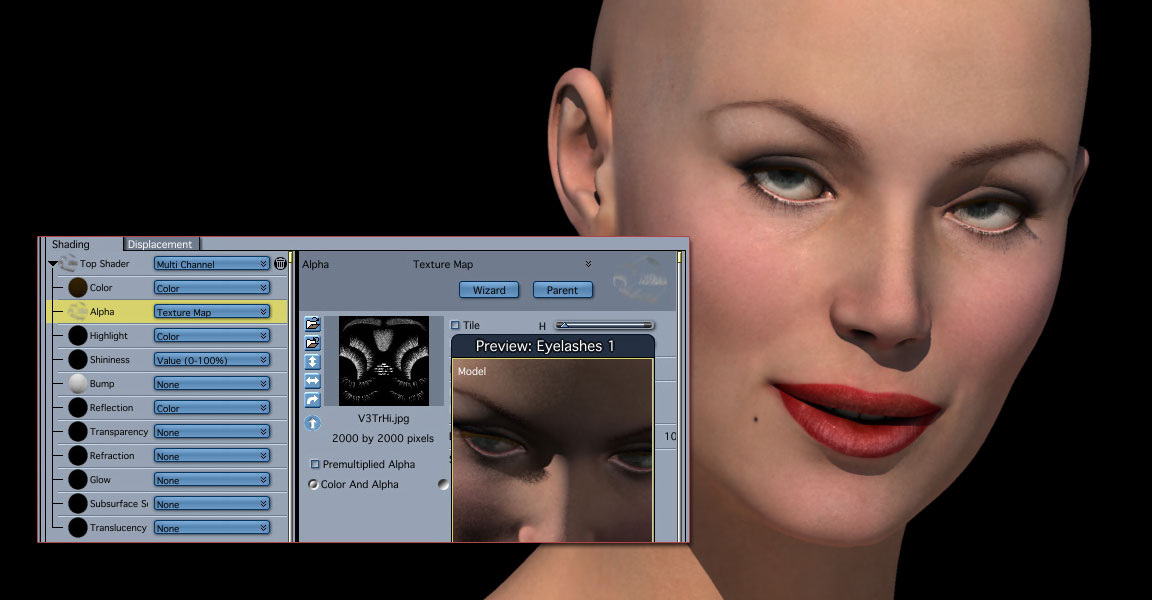Open Shininess Value (0-100%) dropdown
This screenshot has height=600, width=1152.
[x=212, y=360]
